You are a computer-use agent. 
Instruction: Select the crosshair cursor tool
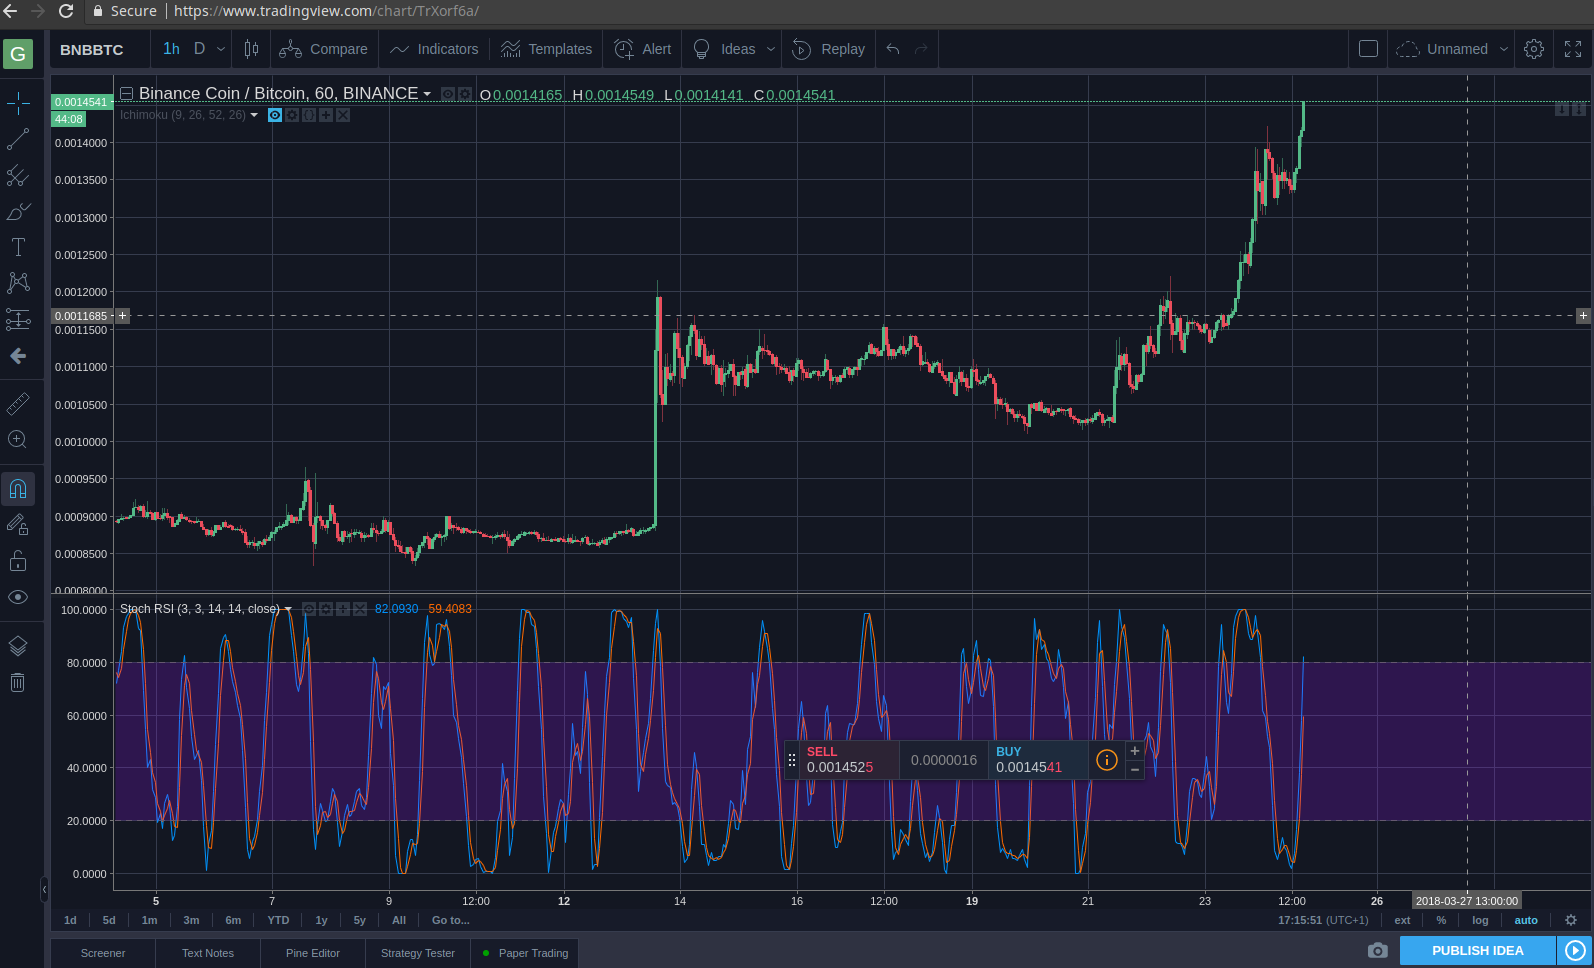point(18,103)
